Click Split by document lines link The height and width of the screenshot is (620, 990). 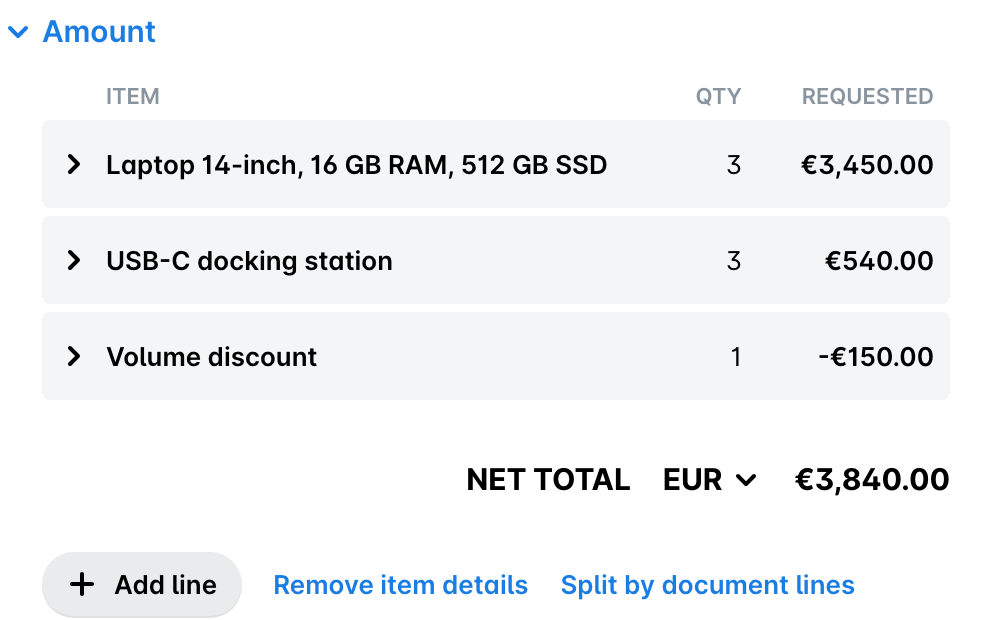coord(707,585)
